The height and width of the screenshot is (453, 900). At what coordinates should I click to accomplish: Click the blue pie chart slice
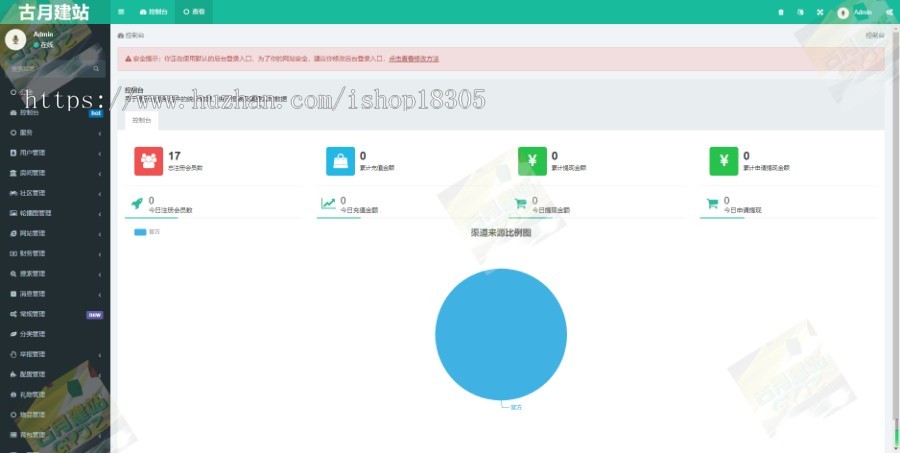click(501, 334)
